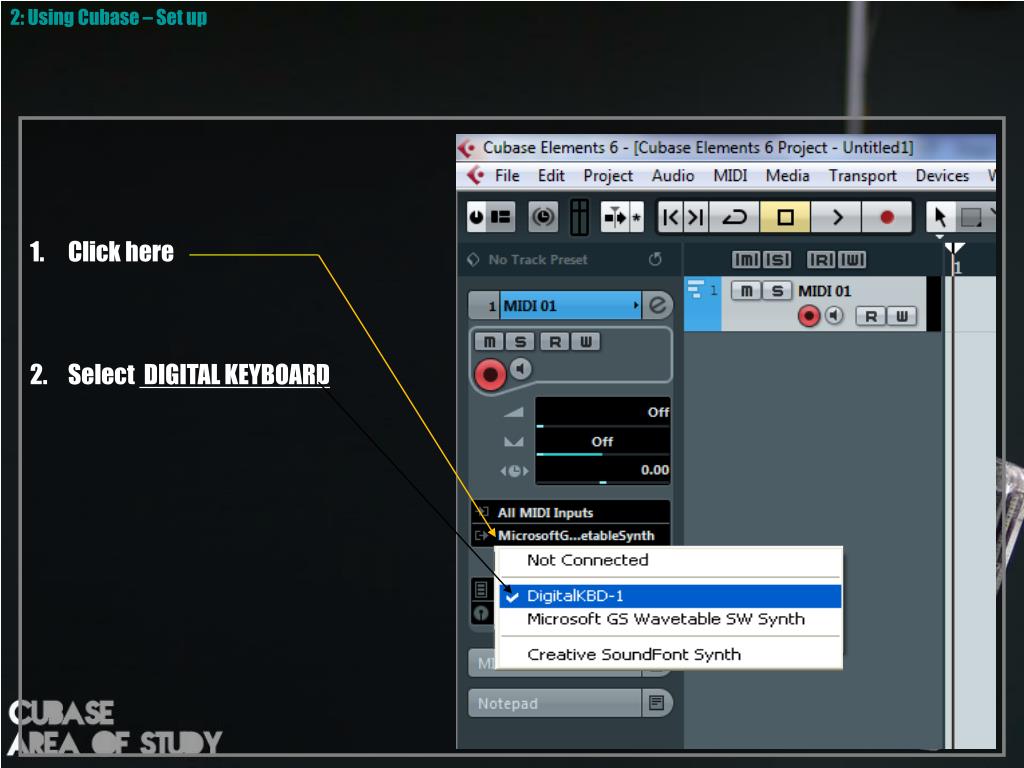Enable Read on the MIDI 01 track row
1024x768 pixels.
[x=871, y=316]
